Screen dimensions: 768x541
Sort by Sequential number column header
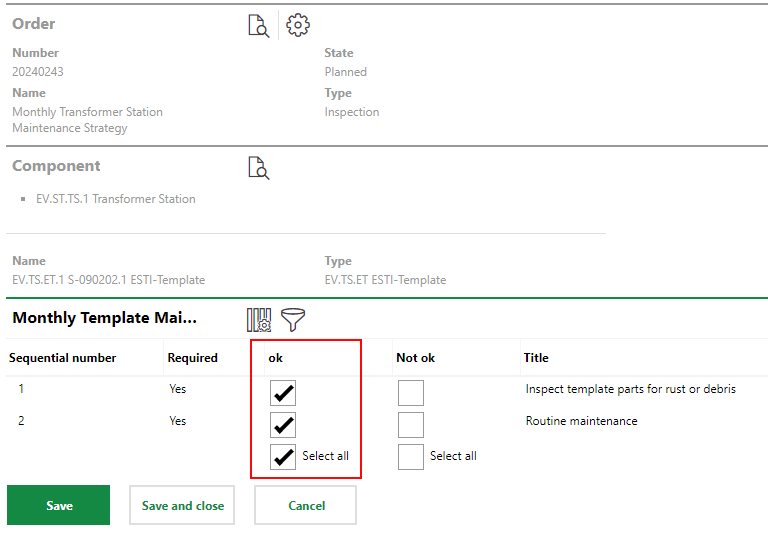coord(62,358)
